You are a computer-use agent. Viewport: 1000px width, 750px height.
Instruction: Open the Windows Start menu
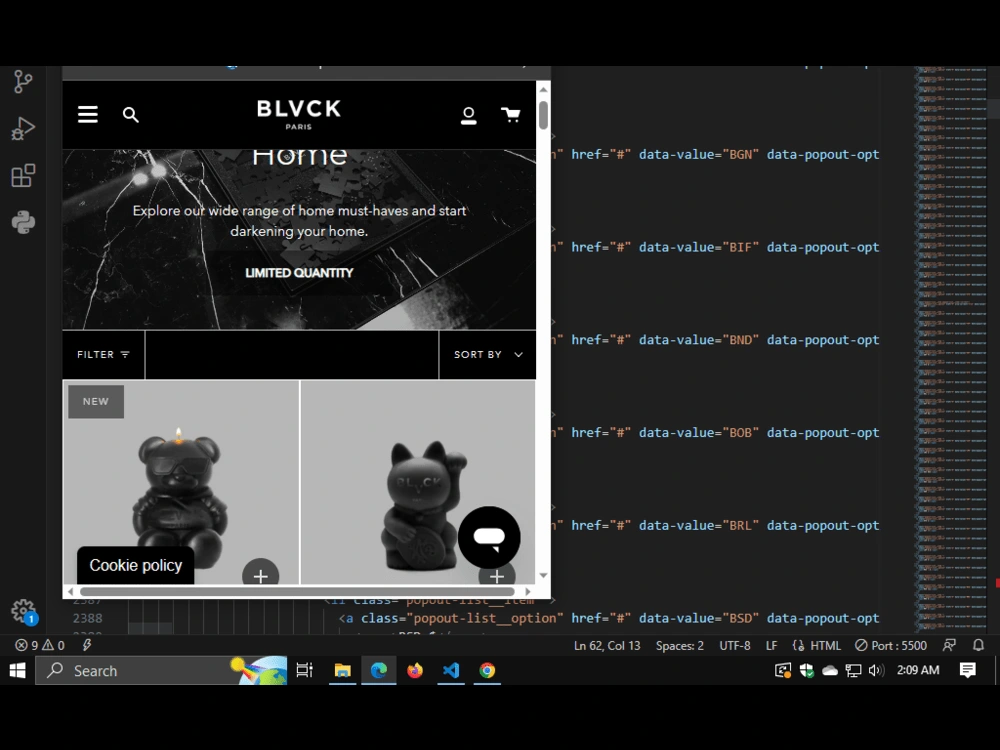[x=17, y=670]
